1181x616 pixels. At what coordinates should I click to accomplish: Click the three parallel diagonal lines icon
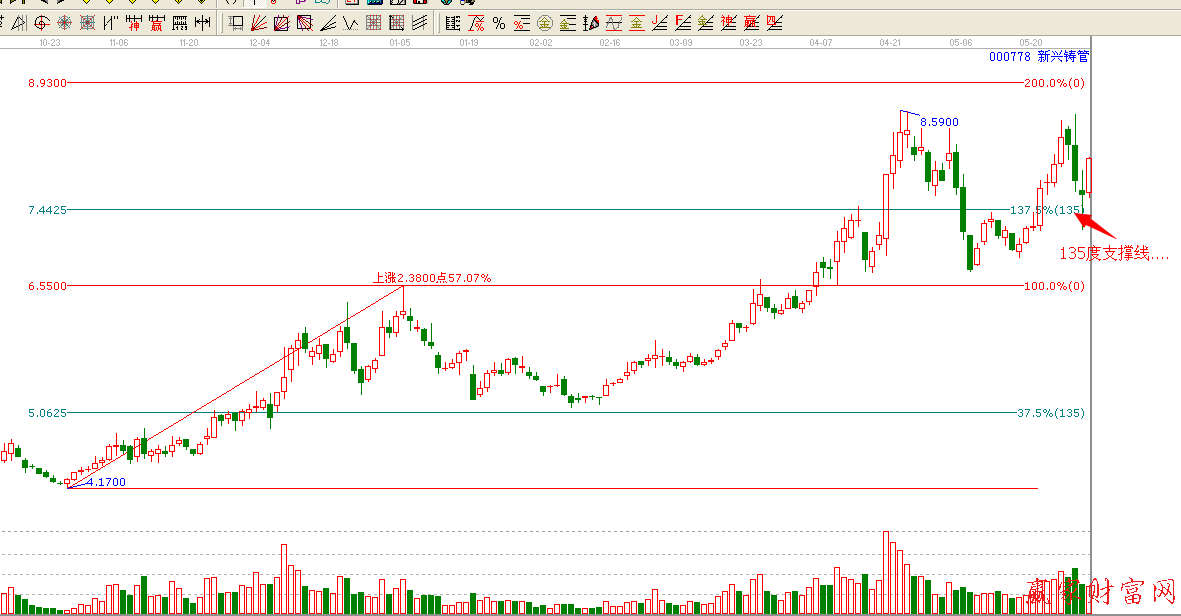coord(419,23)
